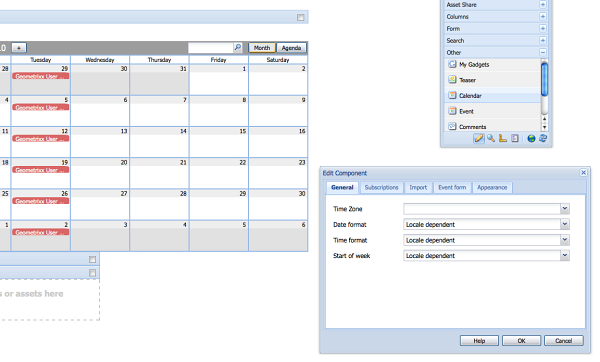600x362 pixels.
Task: Switch to the Subscriptions tab
Action: click(382, 188)
